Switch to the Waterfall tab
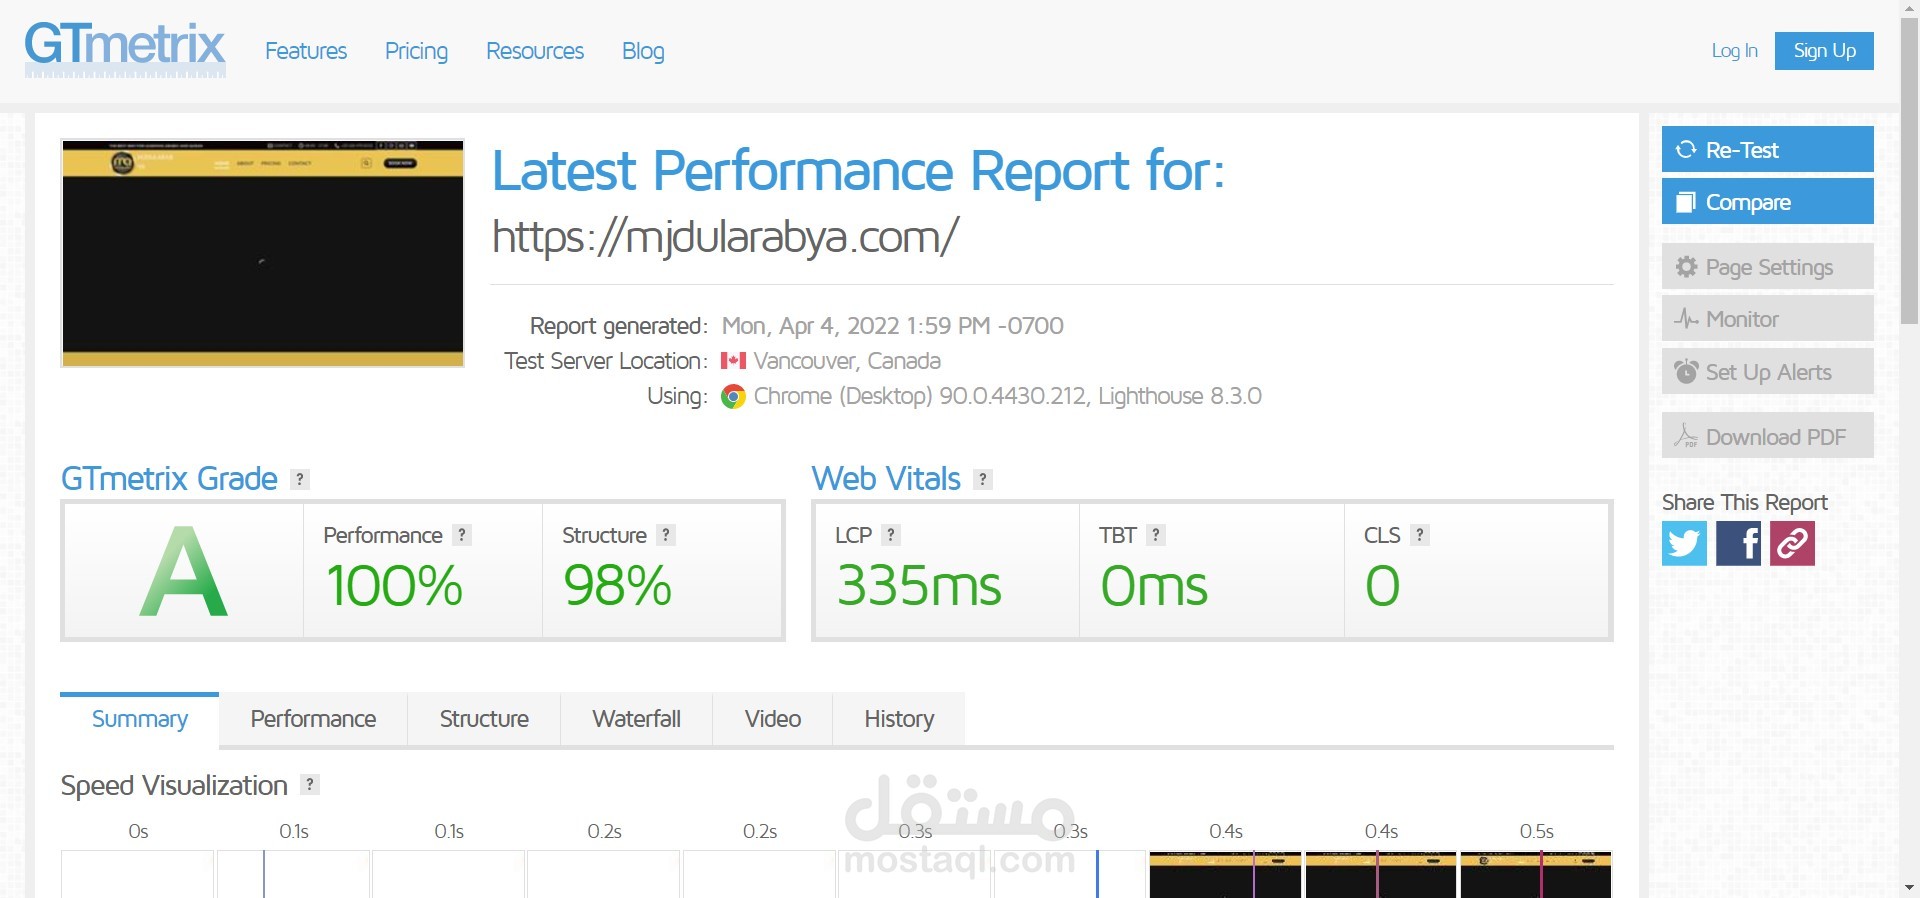This screenshot has width=1920, height=898. (636, 719)
